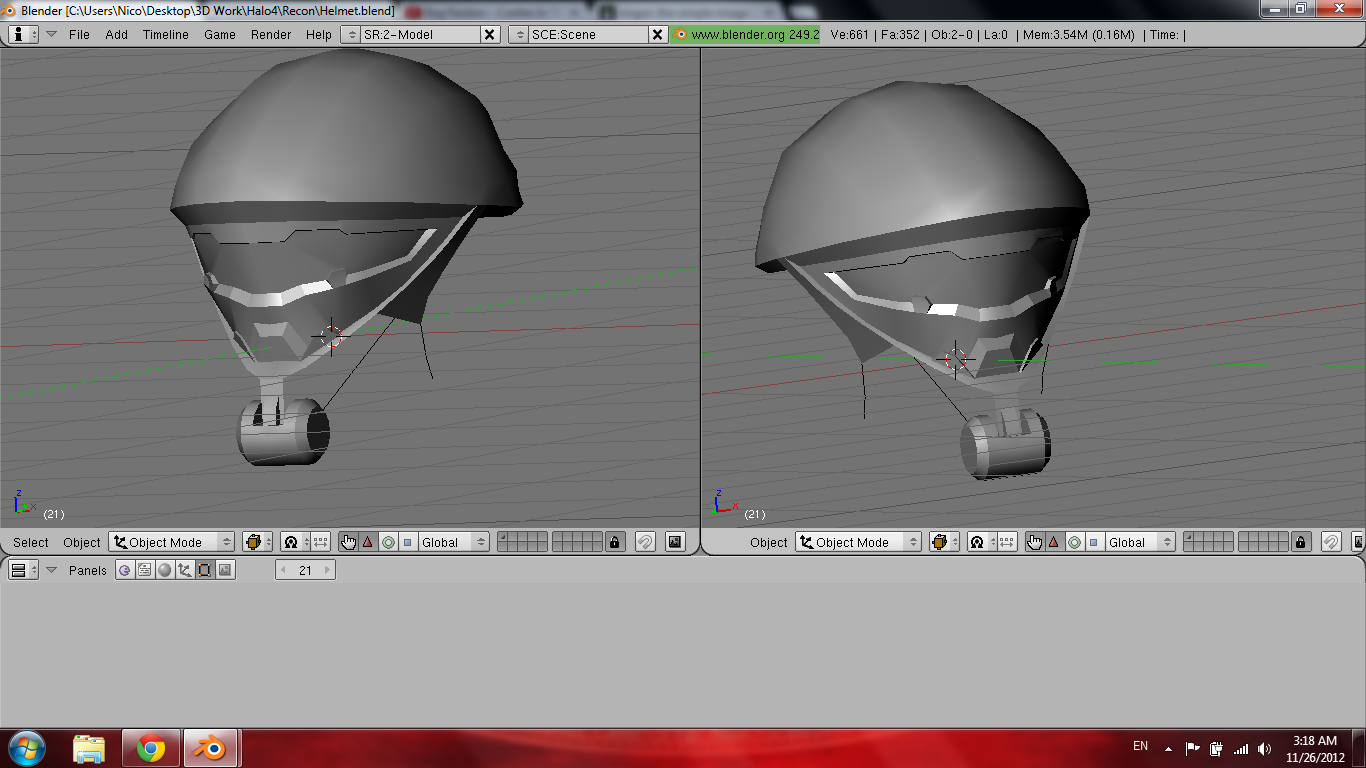
Task: Toggle the 3D manipulator hand in left viewport
Action: pos(348,542)
